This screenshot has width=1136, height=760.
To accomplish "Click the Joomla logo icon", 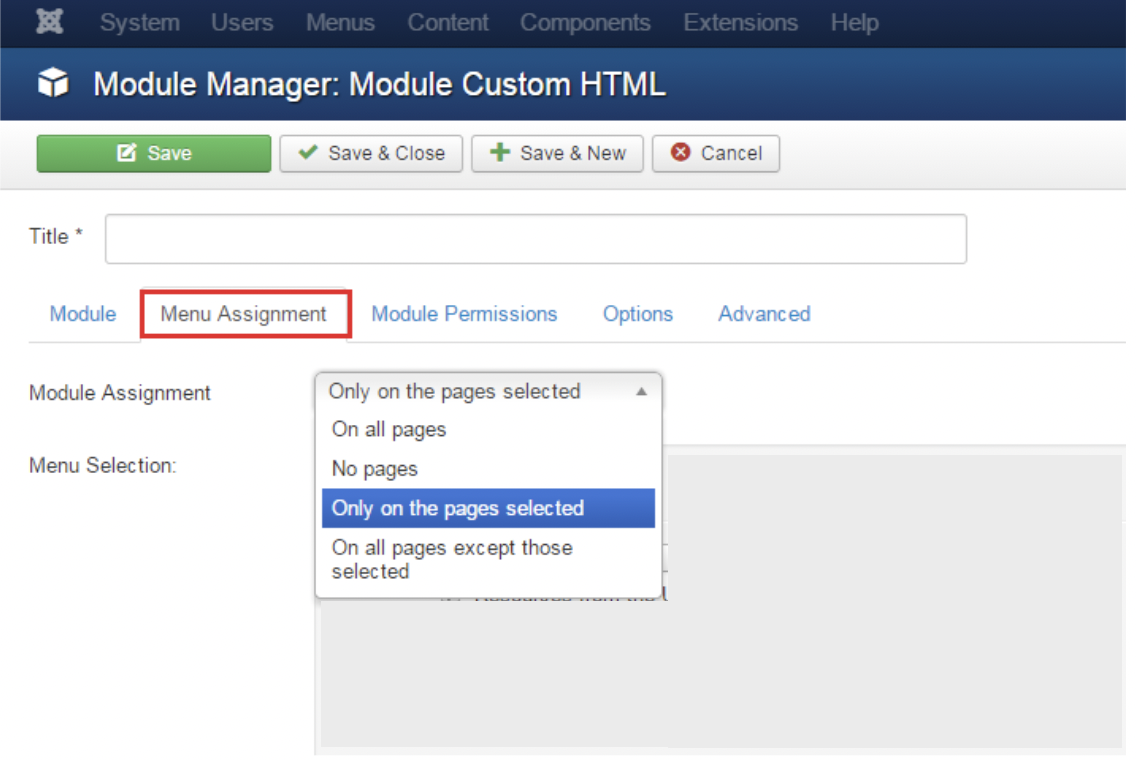I will [50, 23].
